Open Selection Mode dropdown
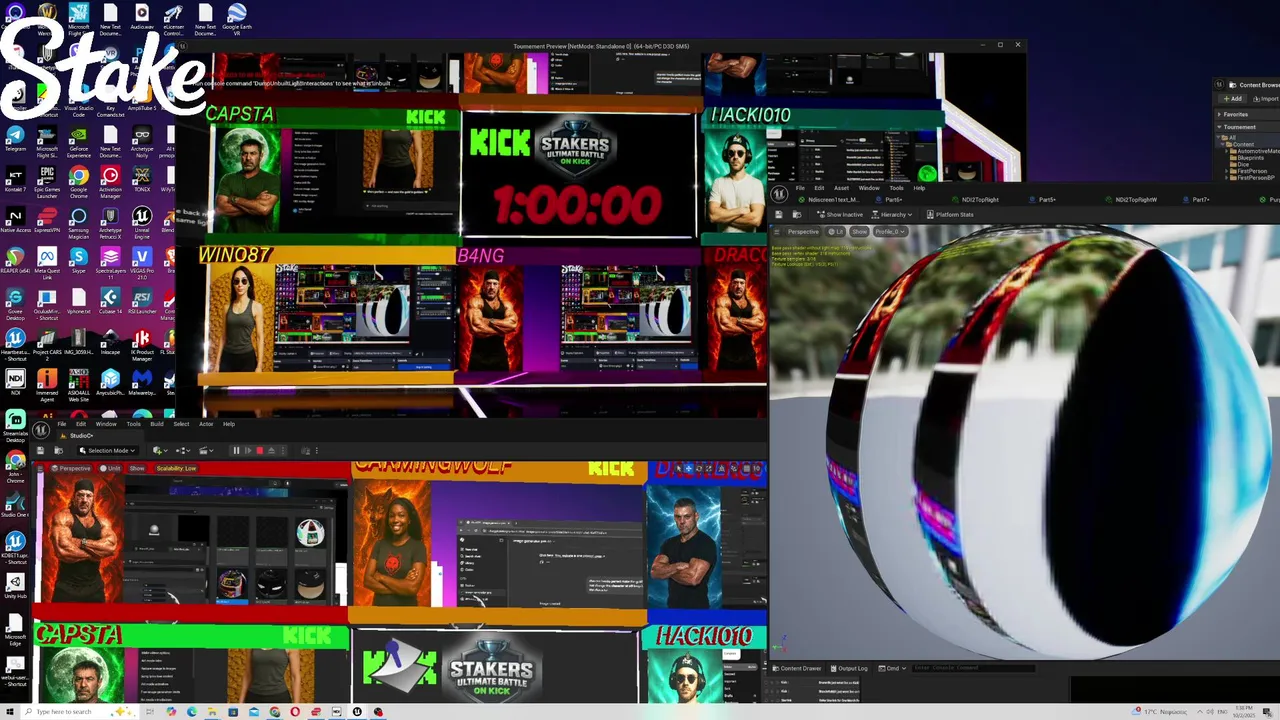 pos(108,450)
